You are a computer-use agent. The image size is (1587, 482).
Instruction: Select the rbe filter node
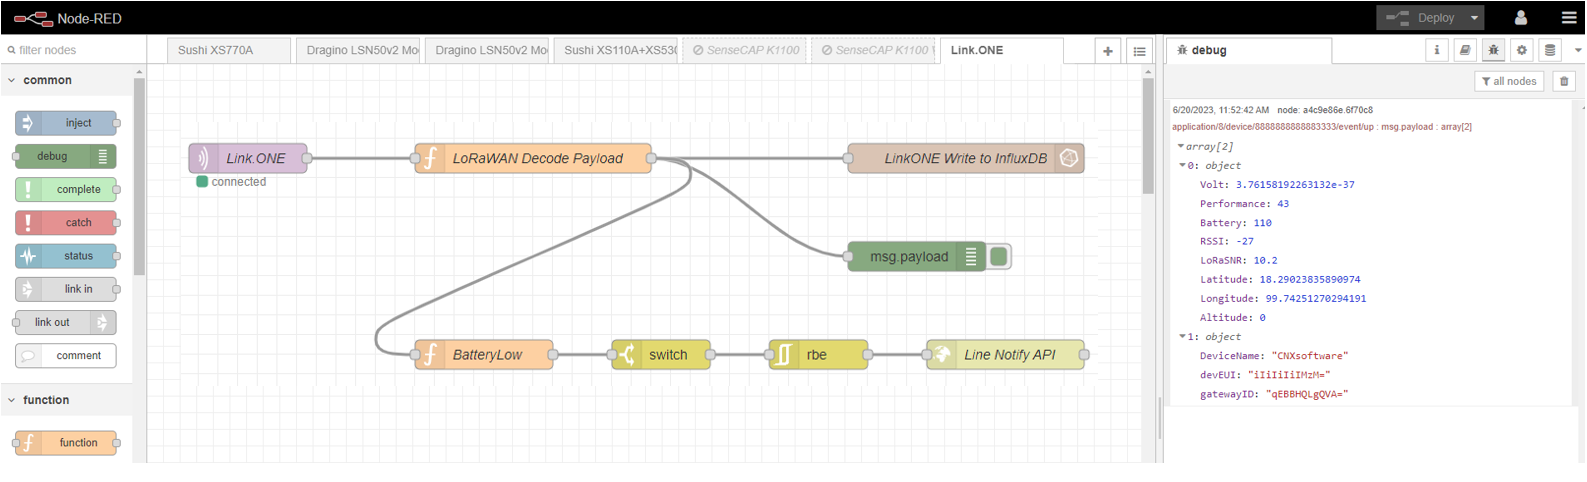[x=818, y=355]
